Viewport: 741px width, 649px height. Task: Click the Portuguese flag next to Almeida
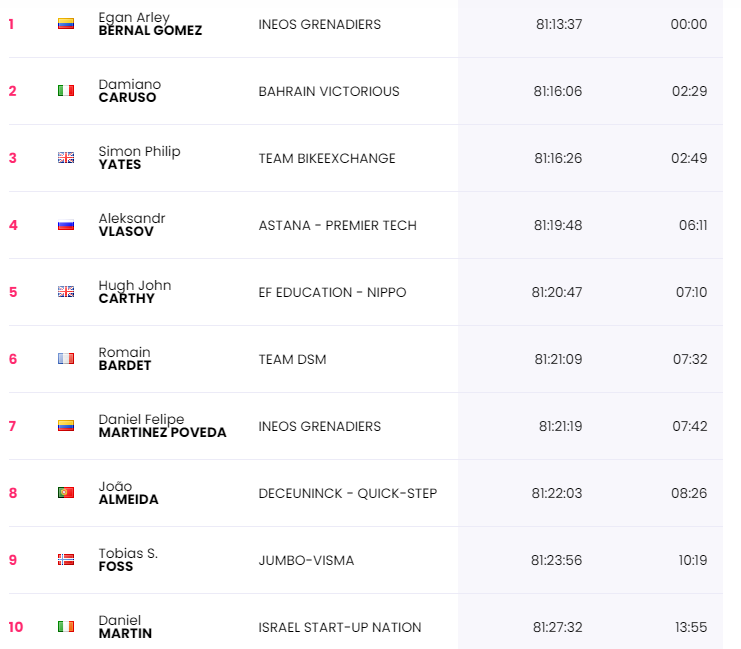click(66, 493)
